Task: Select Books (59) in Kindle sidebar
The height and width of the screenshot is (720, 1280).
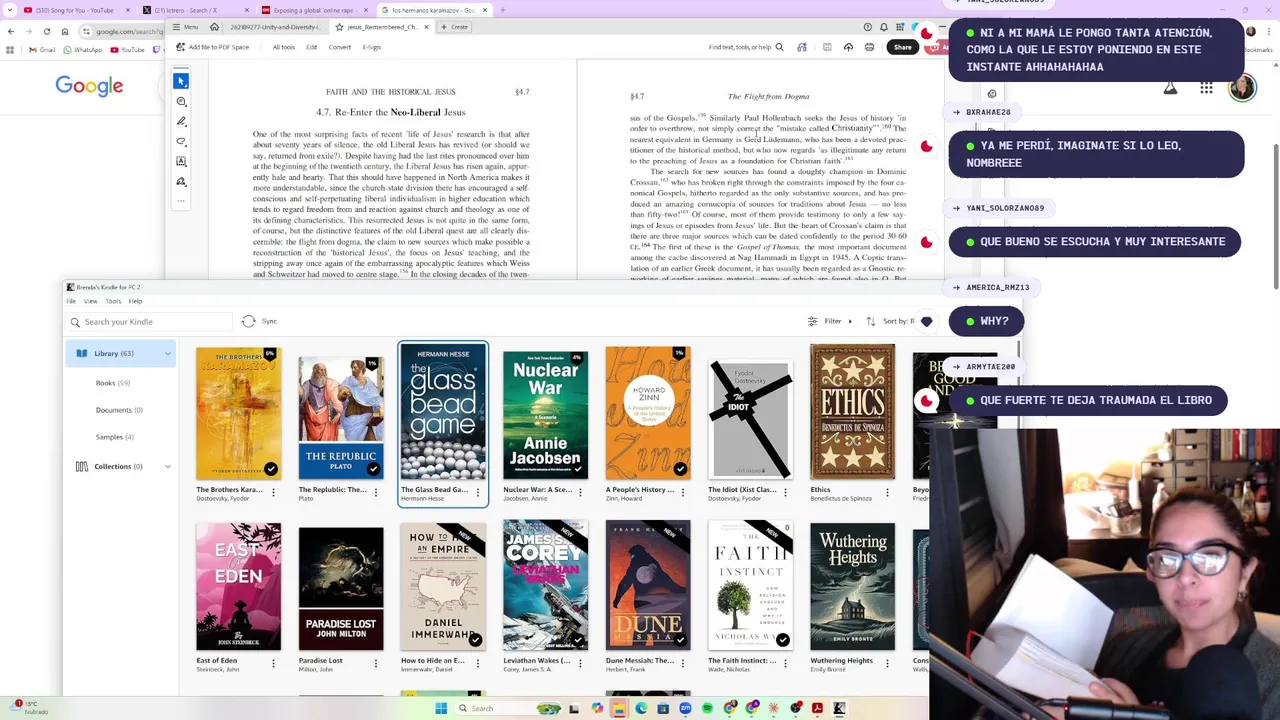Action: tap(112, 383)
